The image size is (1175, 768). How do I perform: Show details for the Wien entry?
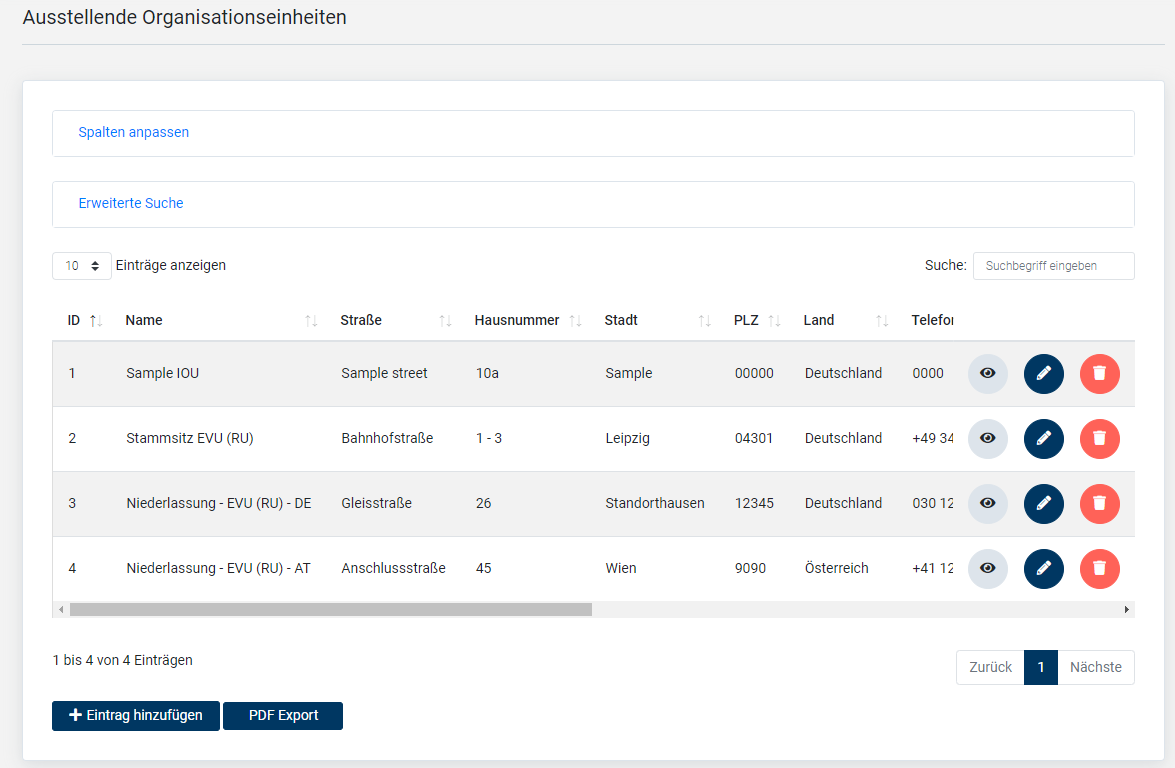coord(987,569)
